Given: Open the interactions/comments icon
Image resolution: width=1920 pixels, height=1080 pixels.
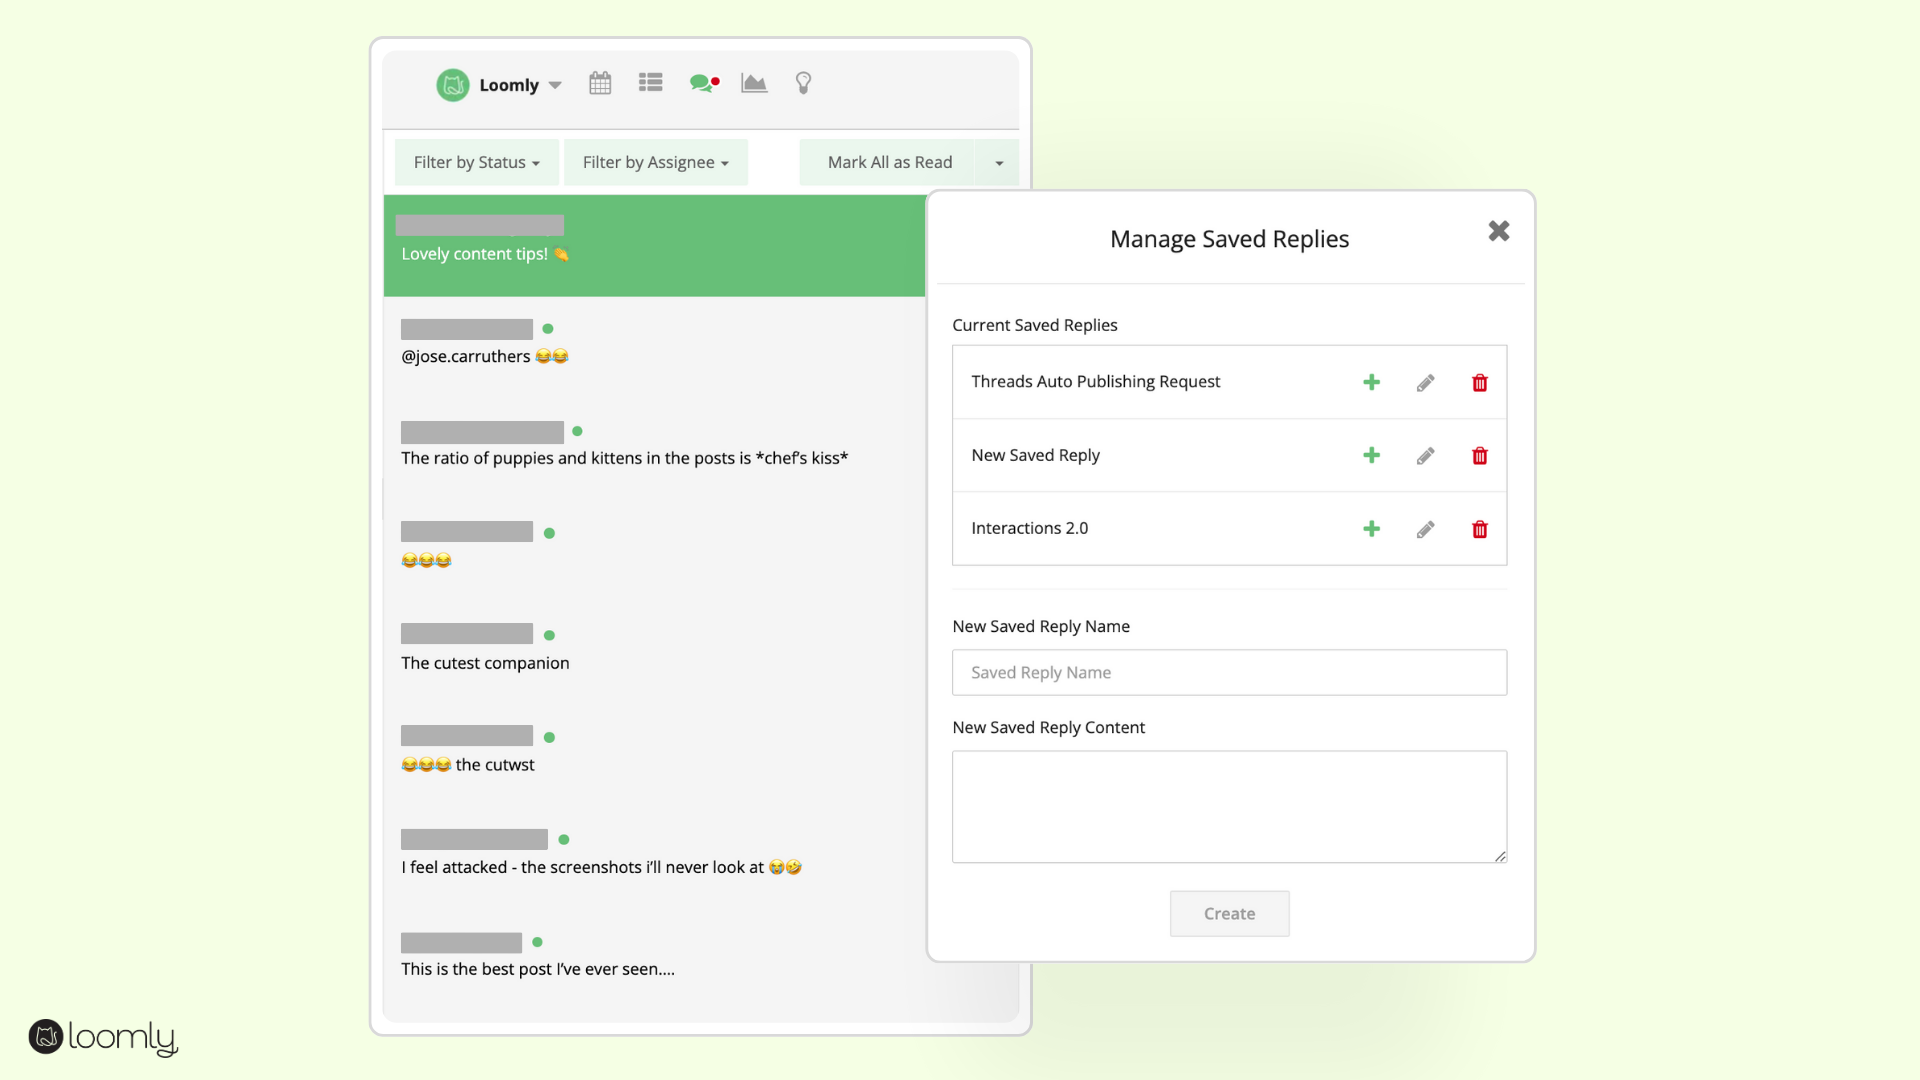Looking at the screenshot, I should (702, 83).
